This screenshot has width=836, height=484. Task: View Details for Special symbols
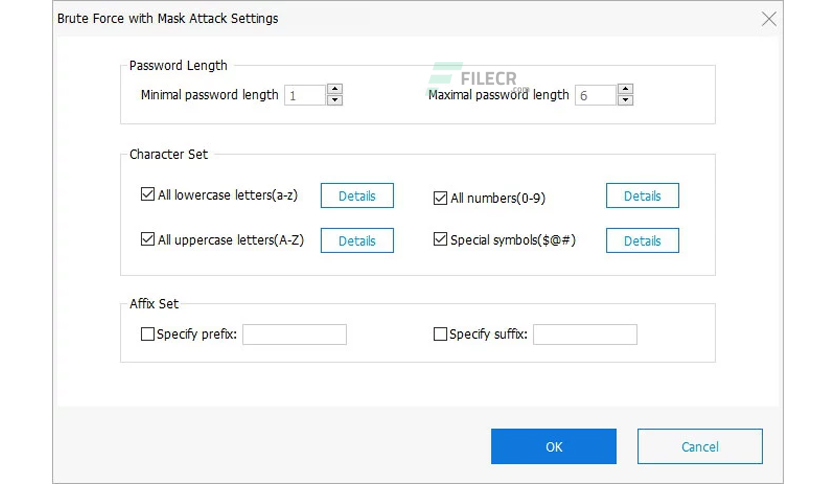(642, 240)
